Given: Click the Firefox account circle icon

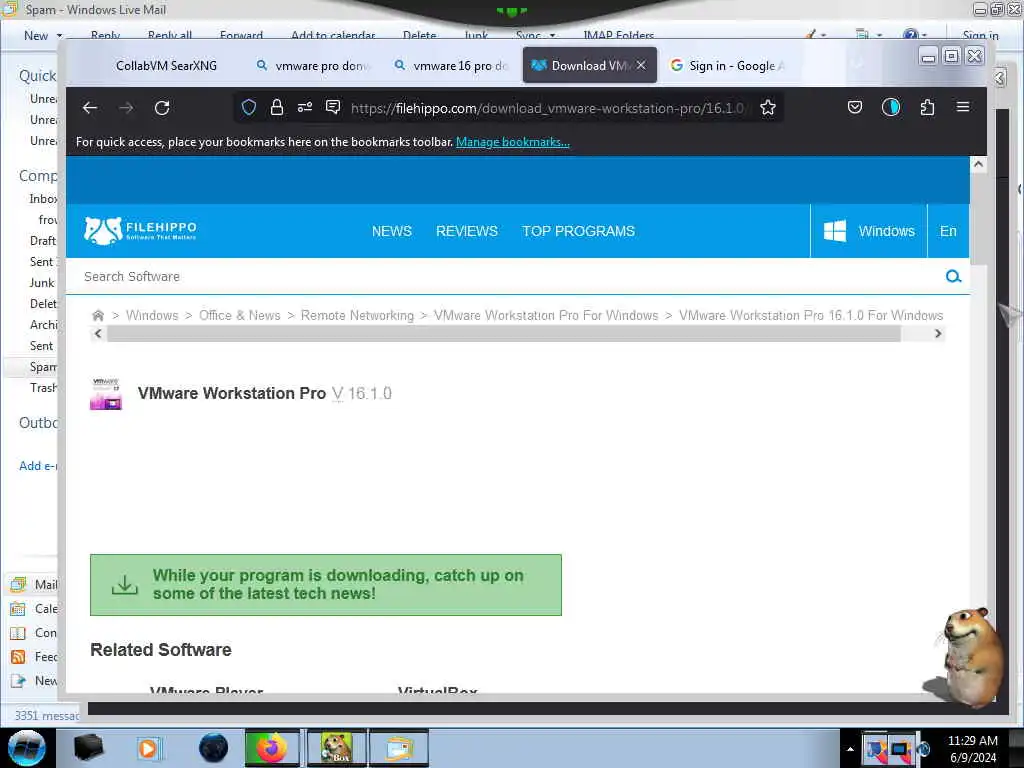Looking at the screenshot, I should 891,108.
